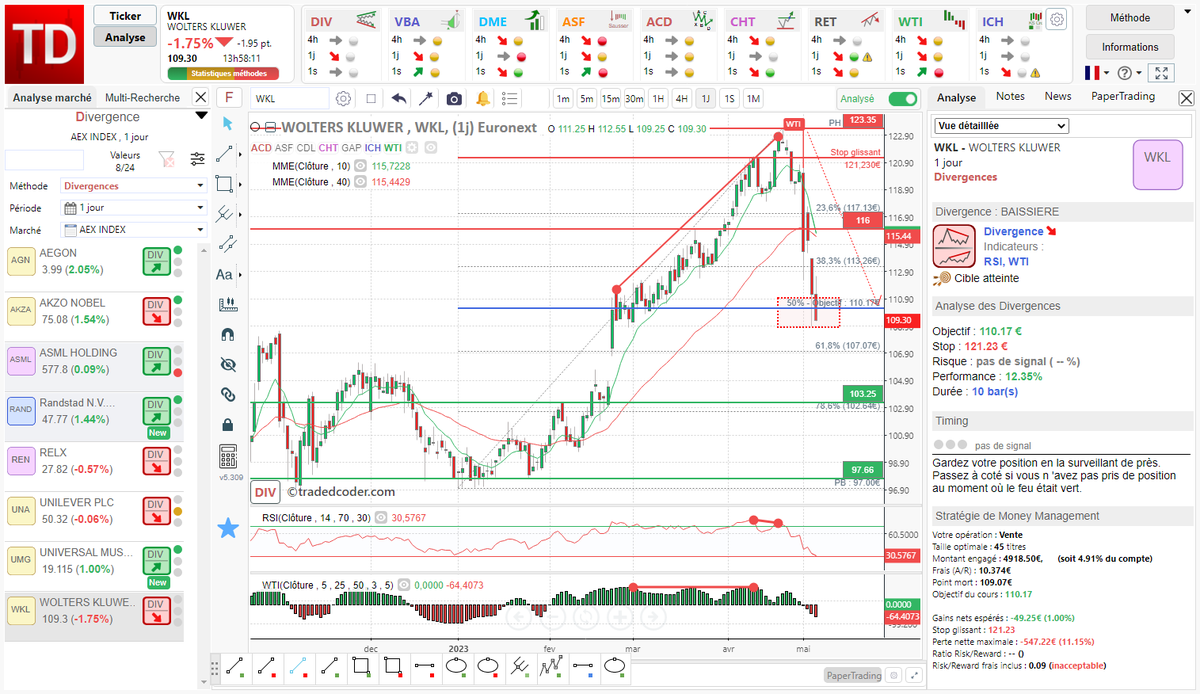Open alerts with the bell icon
This screenshot has height=694, width=1200.
(x=483, y=99)
